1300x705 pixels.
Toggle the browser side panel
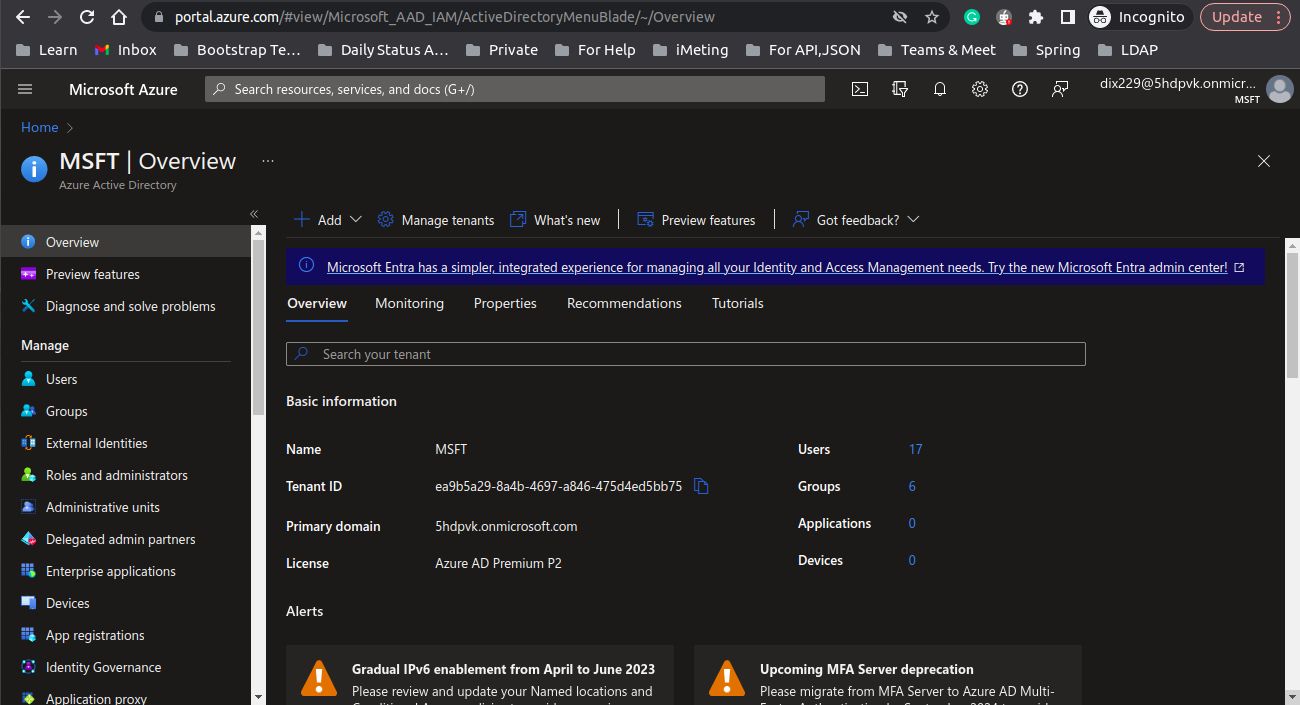click(1068, 17)
